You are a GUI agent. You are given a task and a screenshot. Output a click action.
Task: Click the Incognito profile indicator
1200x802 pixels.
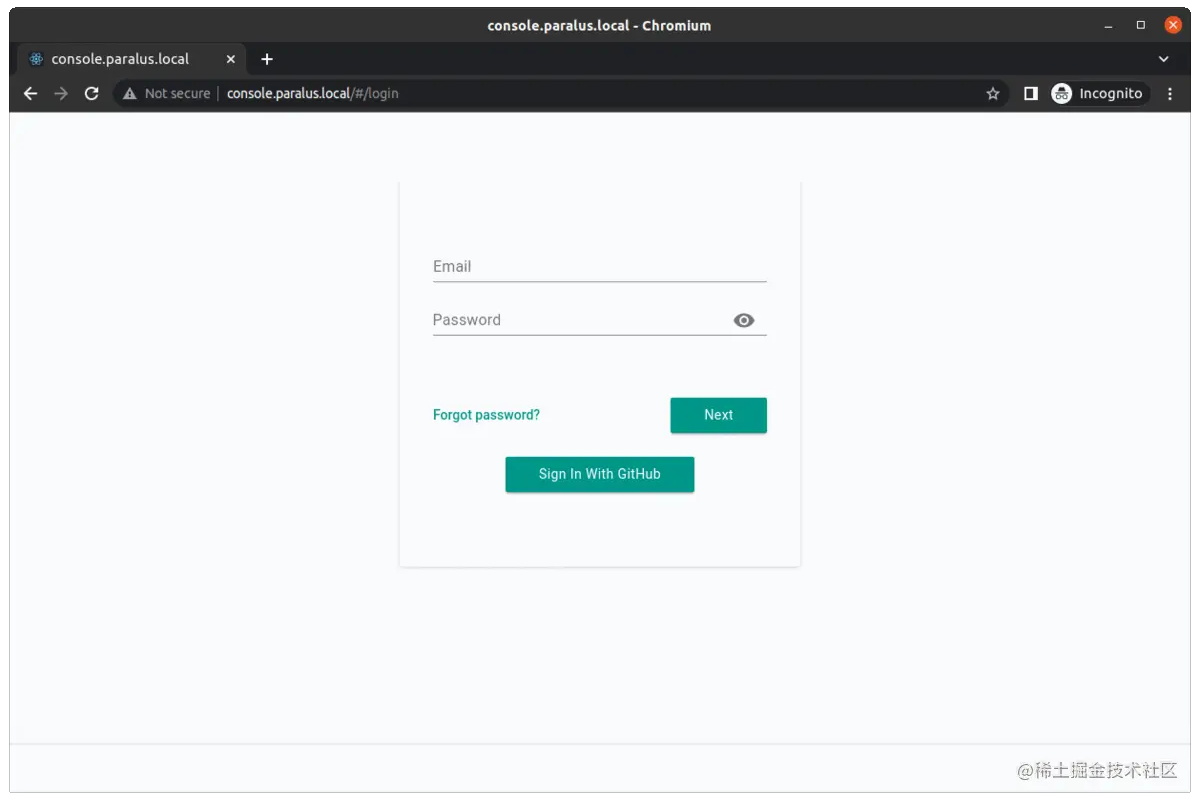tap(1098, 93)
